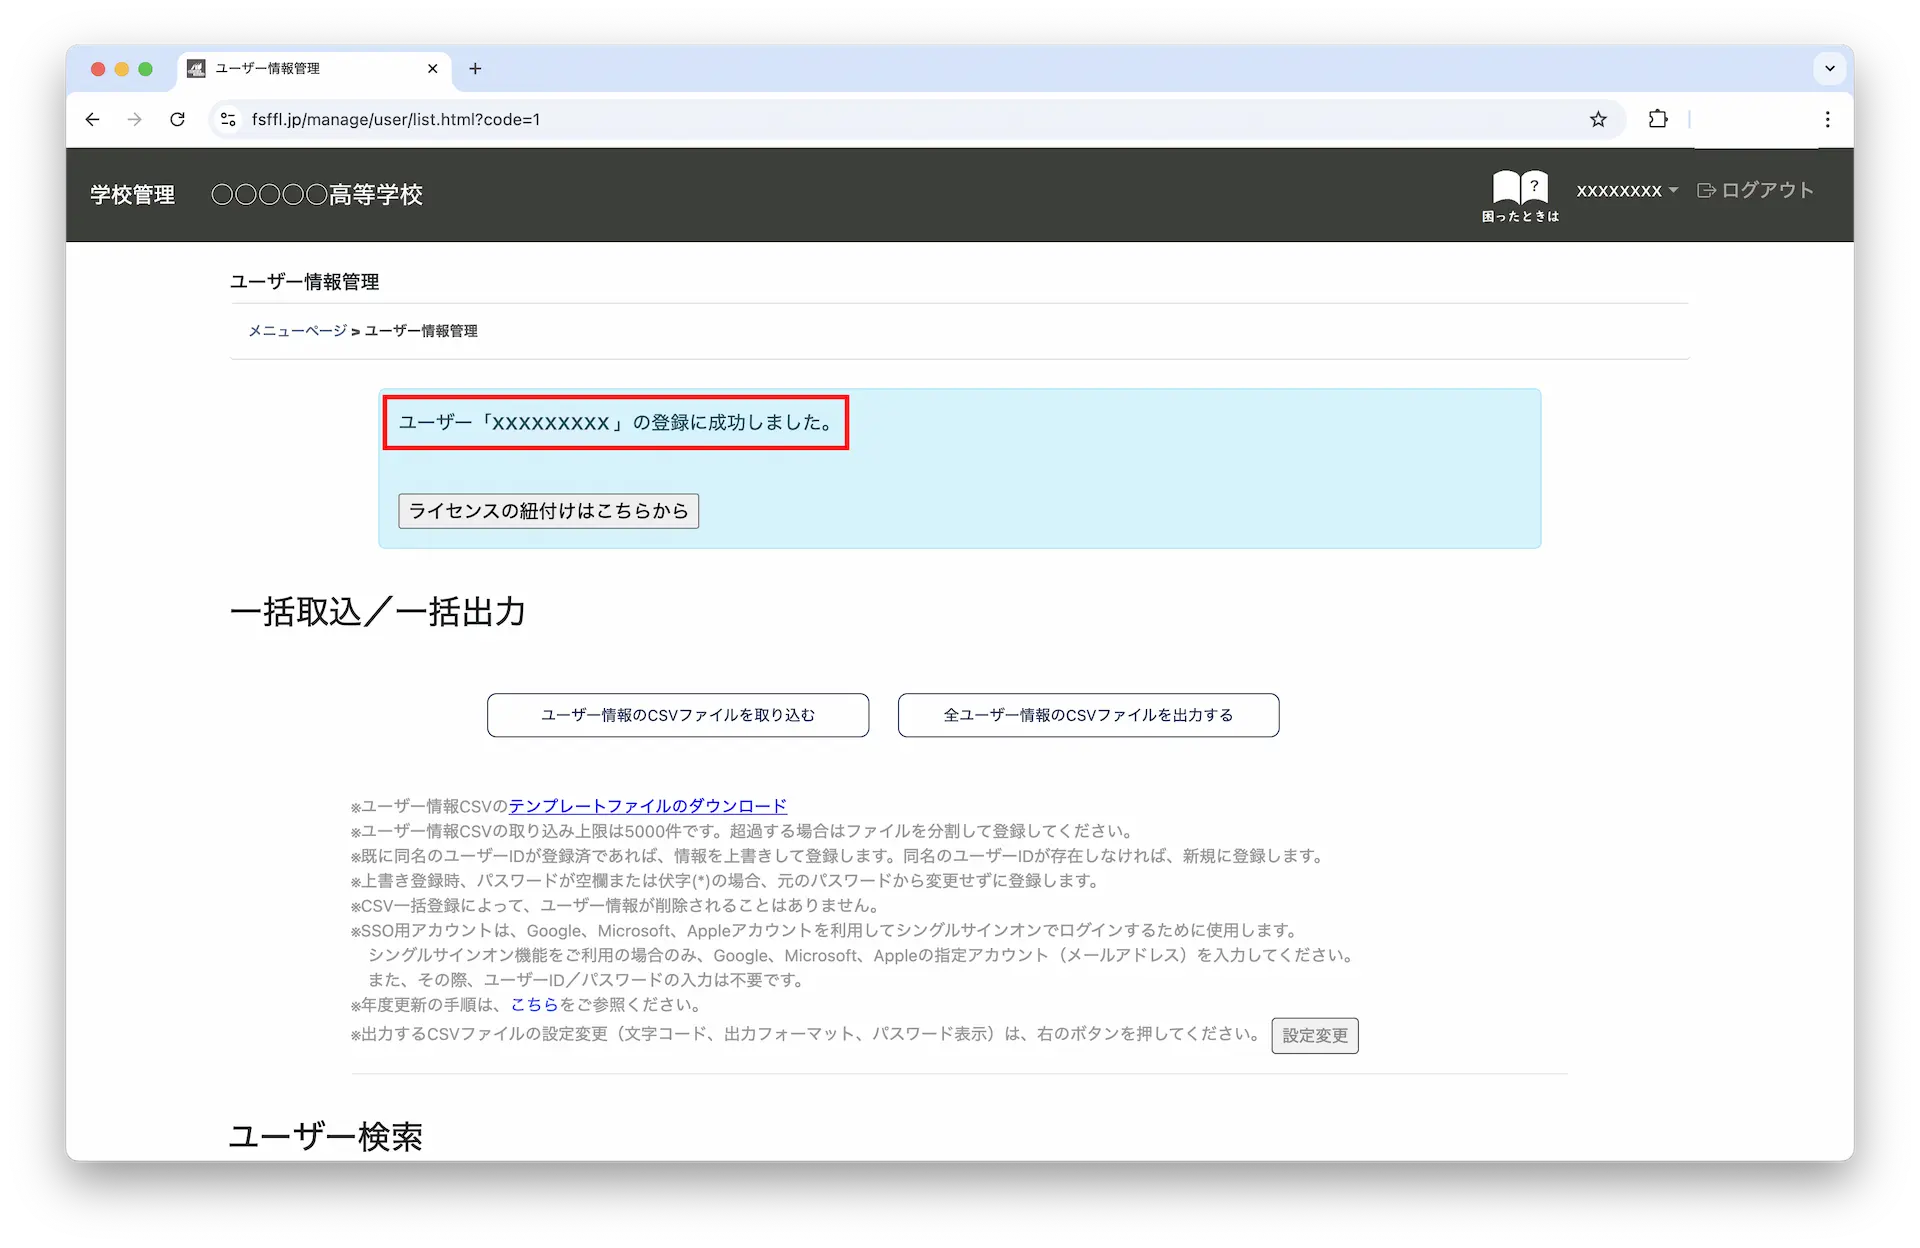Open テンプレートファイルのダウンロード link
The width and height of the screenshot is (1920, 1248).
[647, 806]
